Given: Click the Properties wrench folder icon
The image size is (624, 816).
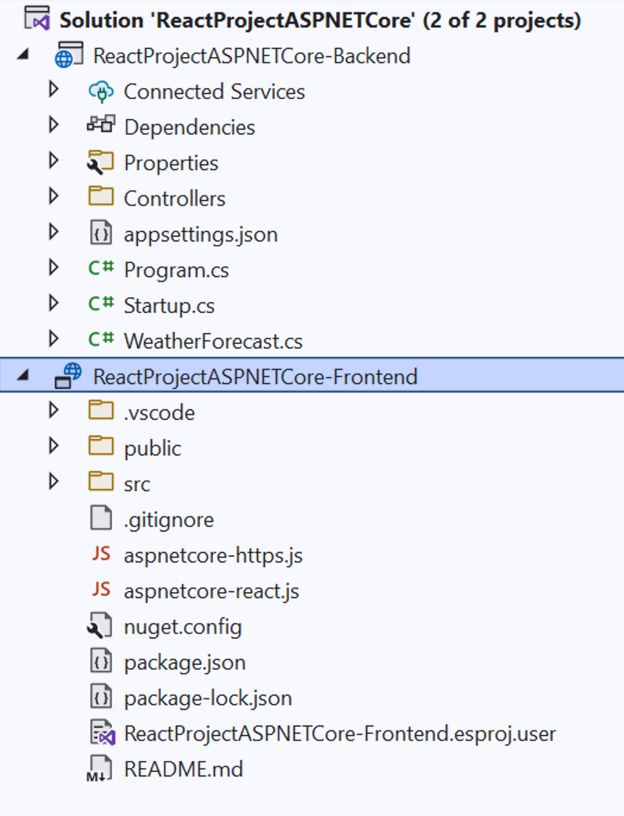Looking at the screenshot, I should coord(100,162).
